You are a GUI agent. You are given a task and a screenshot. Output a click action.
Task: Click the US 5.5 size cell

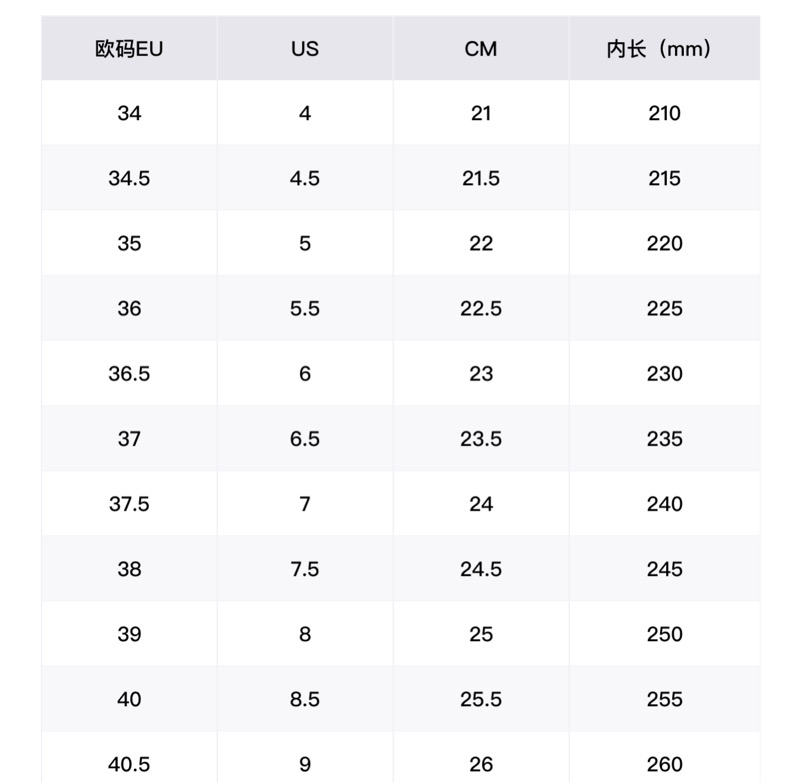pos(305,308)
